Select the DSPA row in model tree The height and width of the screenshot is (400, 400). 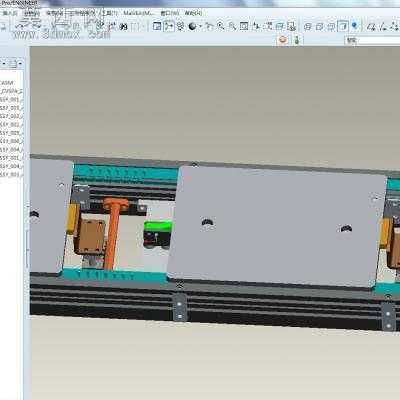(11, 91)
